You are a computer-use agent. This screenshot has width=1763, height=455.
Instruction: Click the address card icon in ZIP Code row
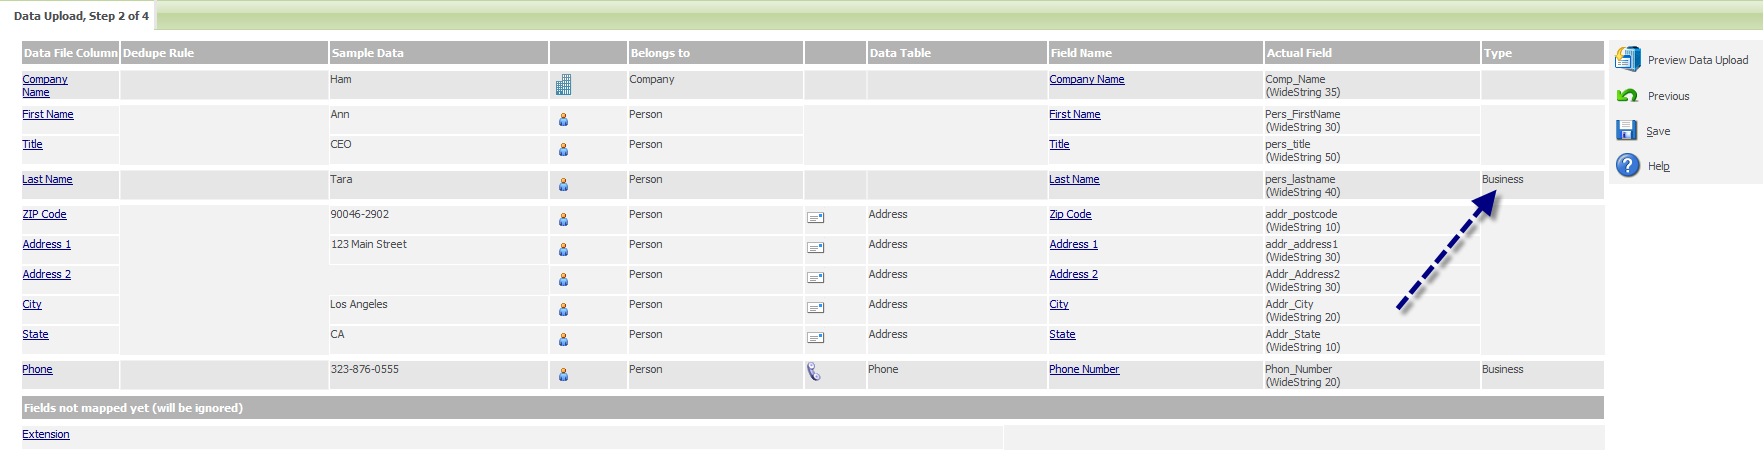[815, 218]
